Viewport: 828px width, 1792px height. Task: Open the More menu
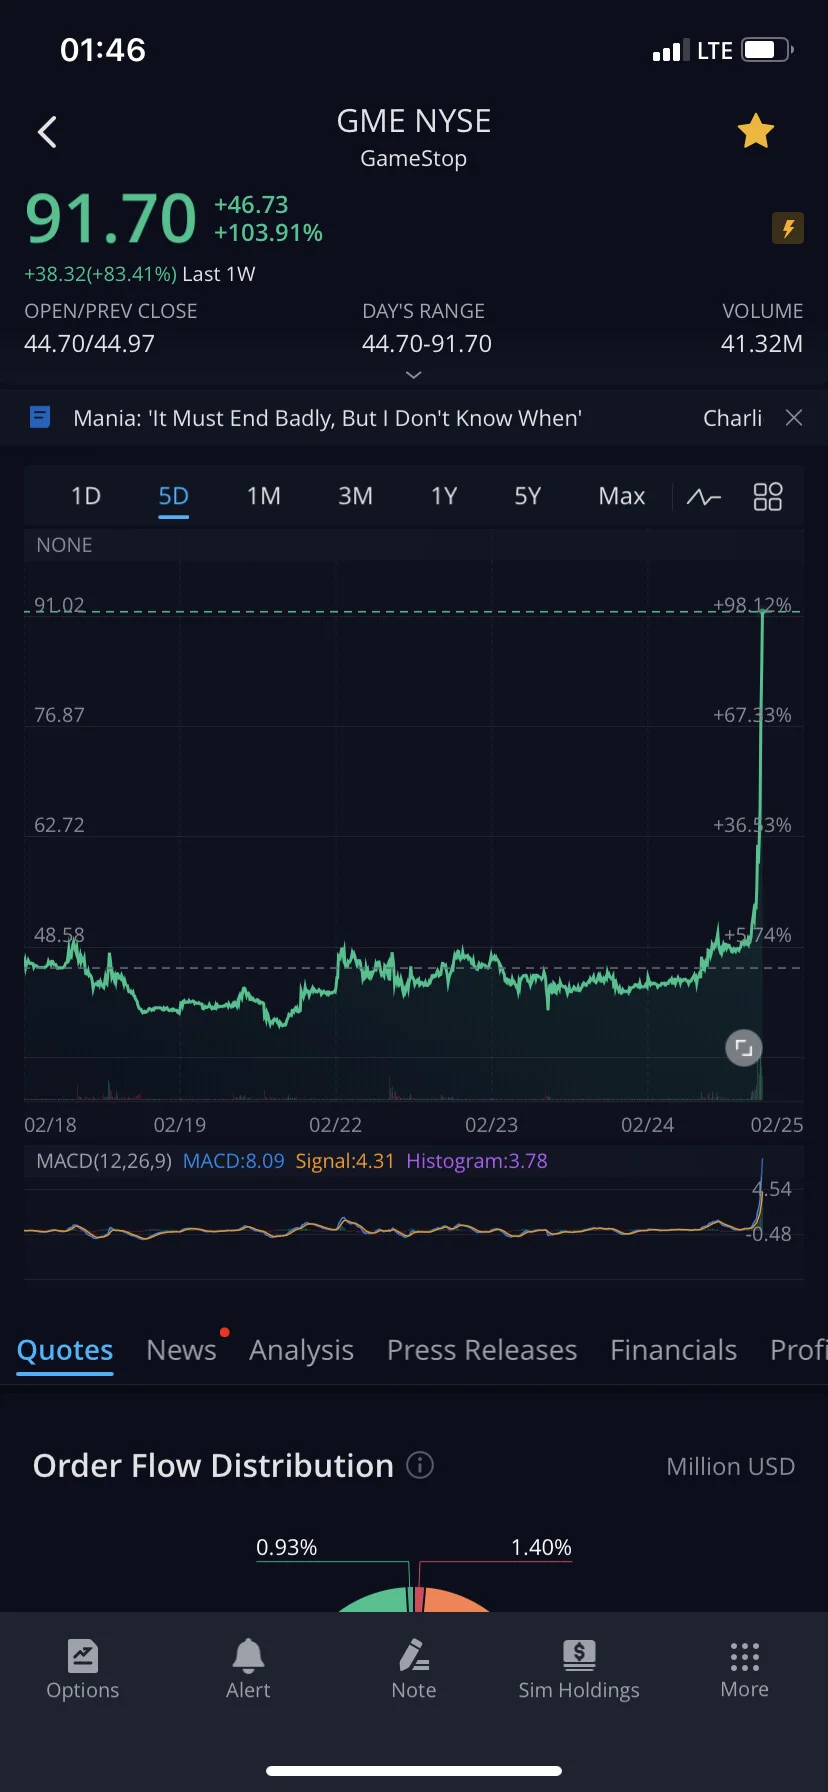click(x=745, y=1669)
